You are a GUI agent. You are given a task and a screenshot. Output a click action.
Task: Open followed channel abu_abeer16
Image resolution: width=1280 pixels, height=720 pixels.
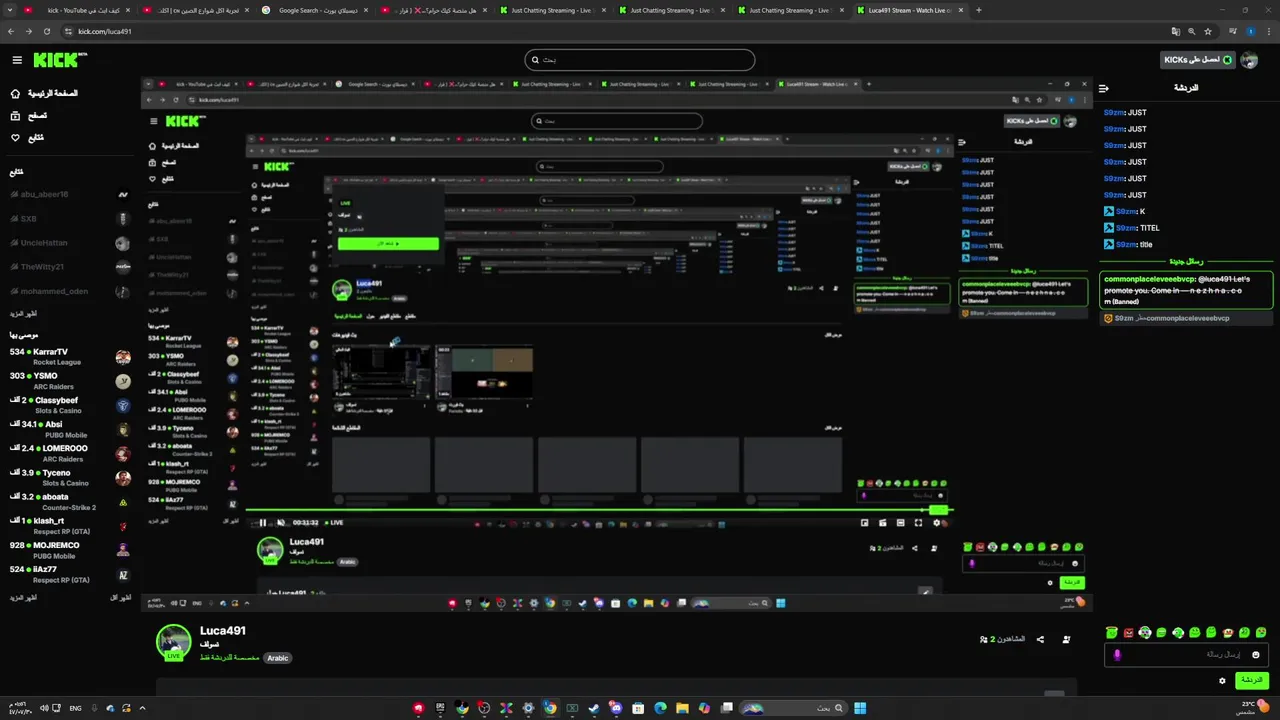coord(69,194)
